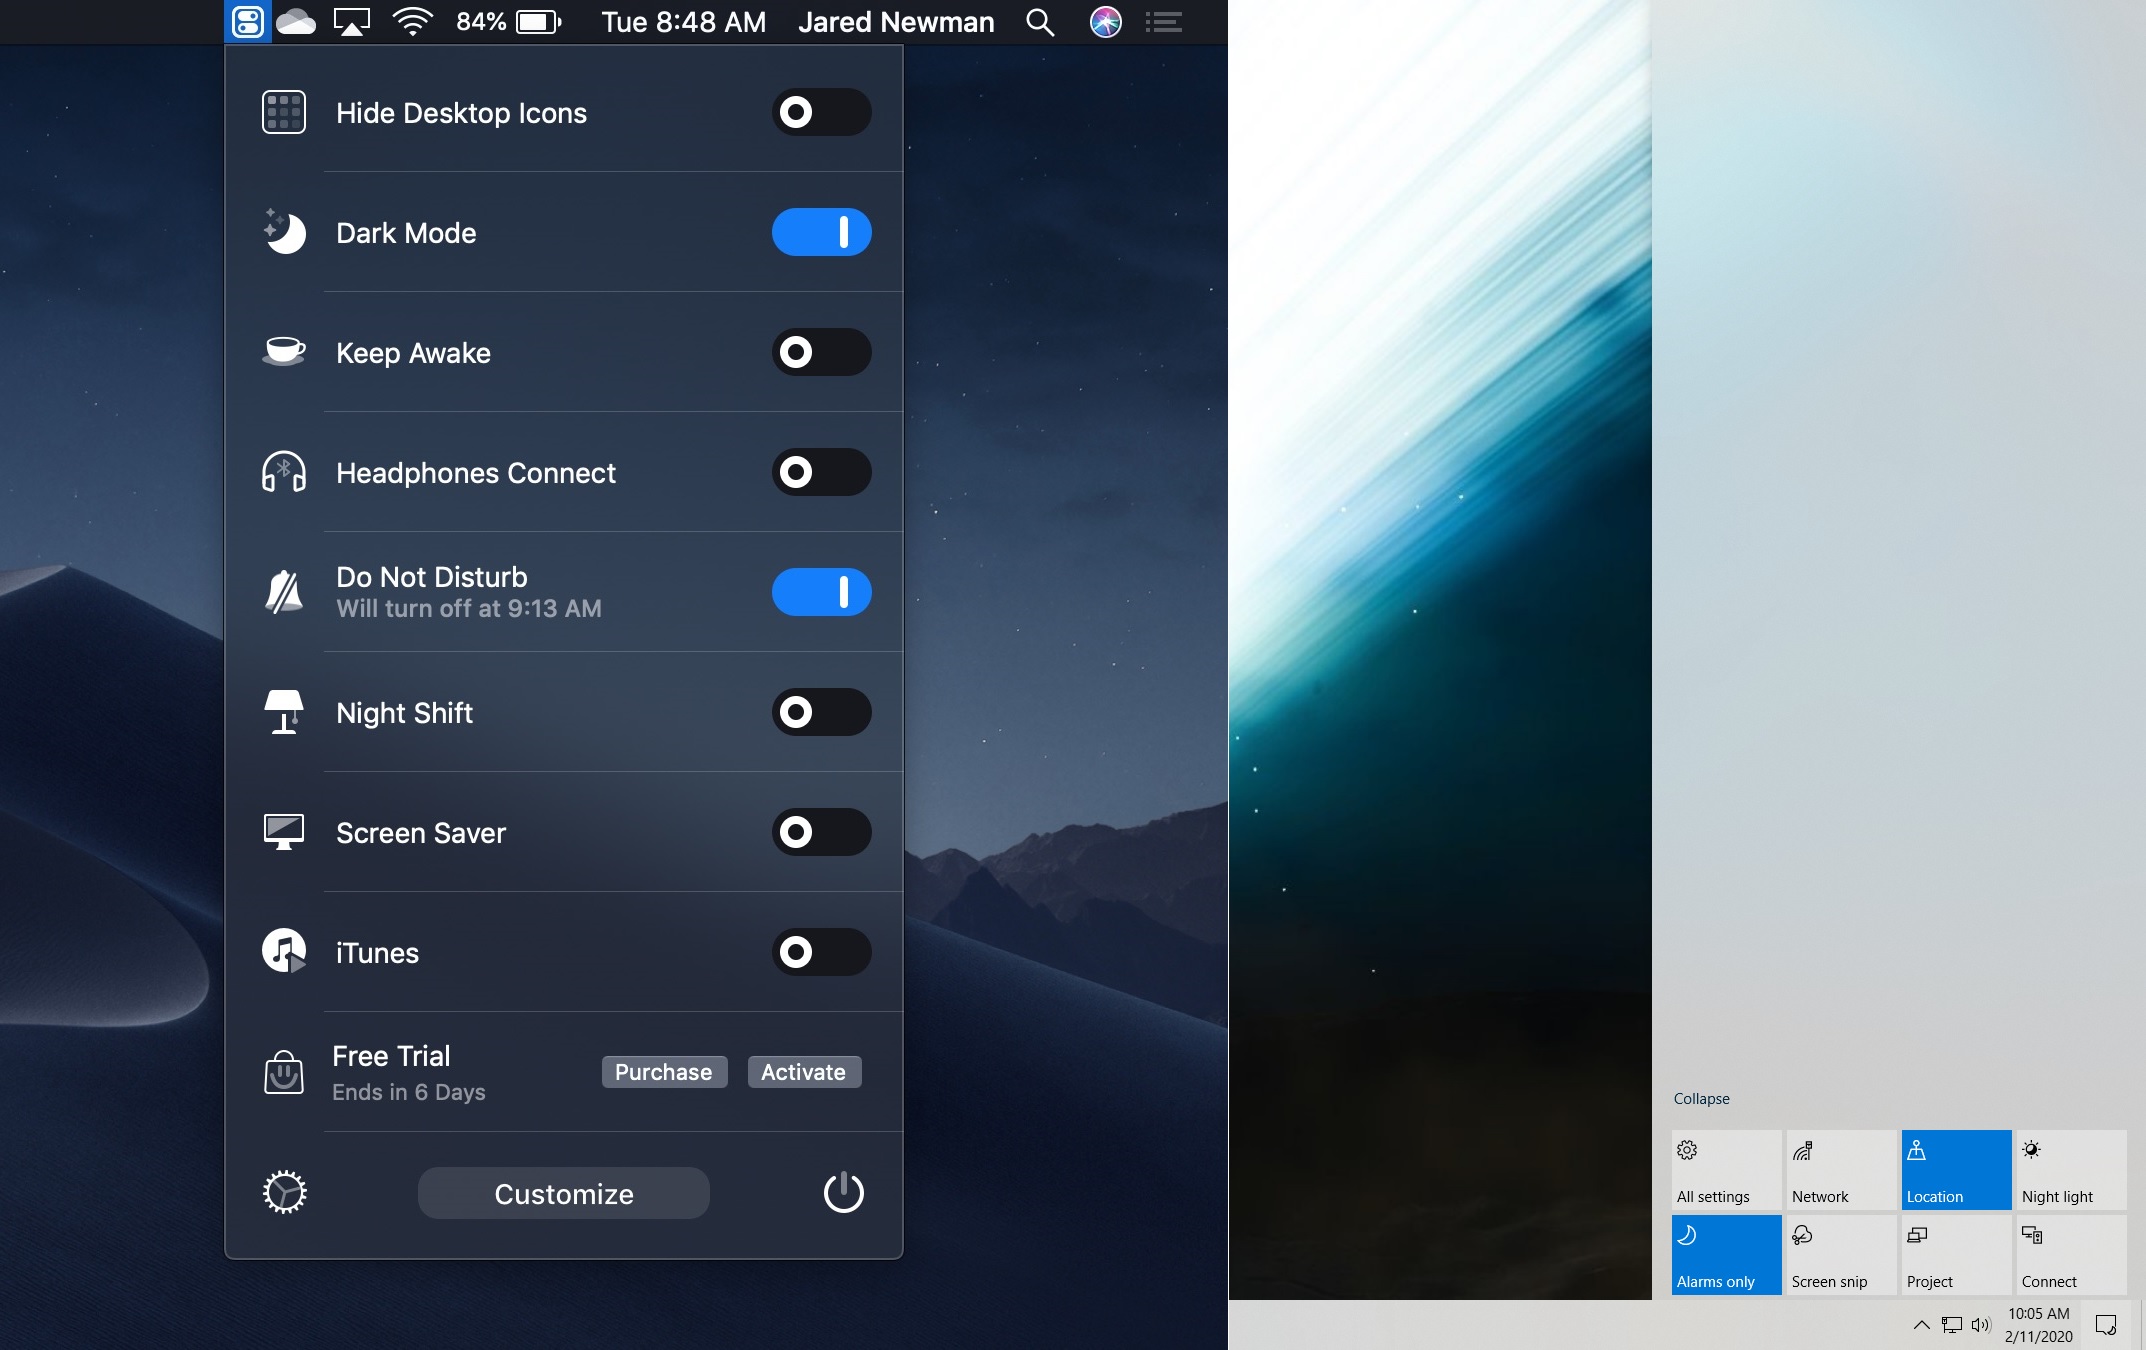The width and height of the screenshot is (2146, 1350).
Task: Open Notification Center list icon
Action: [1163, 22]
